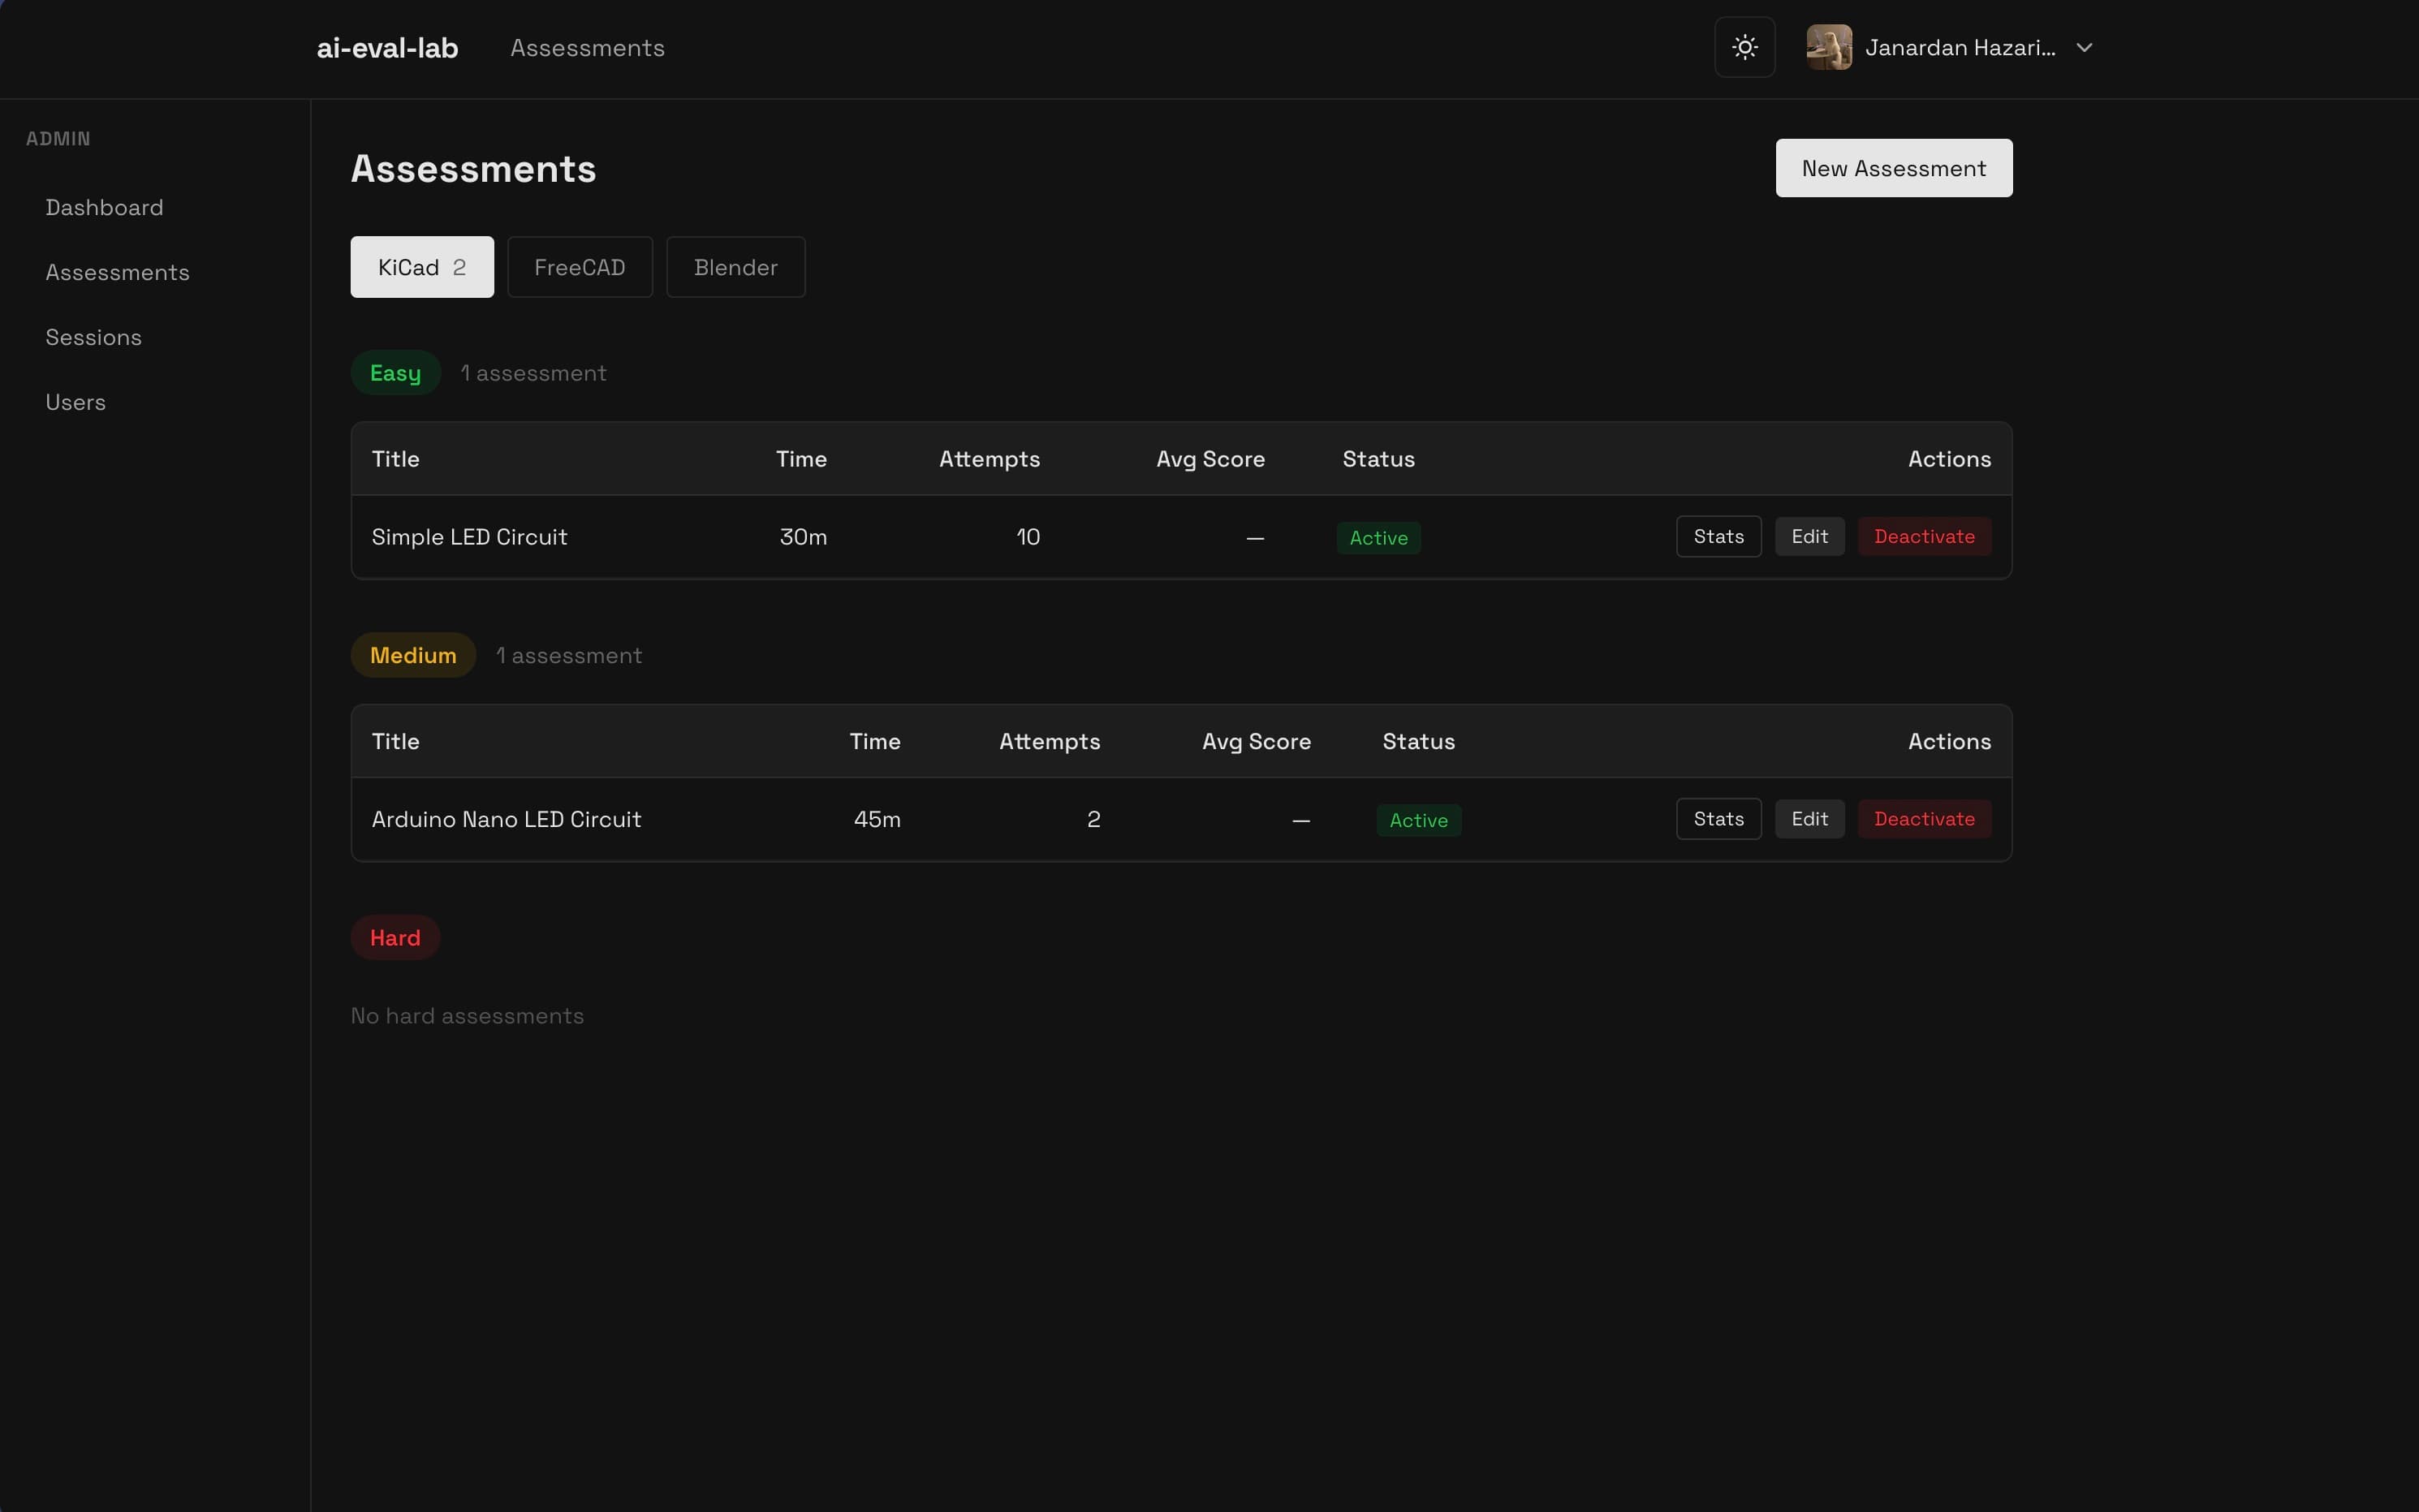The width and height of the screenshot is (2419, 1512).
Task: Click the 45m time value
Action: click(877, 819)
